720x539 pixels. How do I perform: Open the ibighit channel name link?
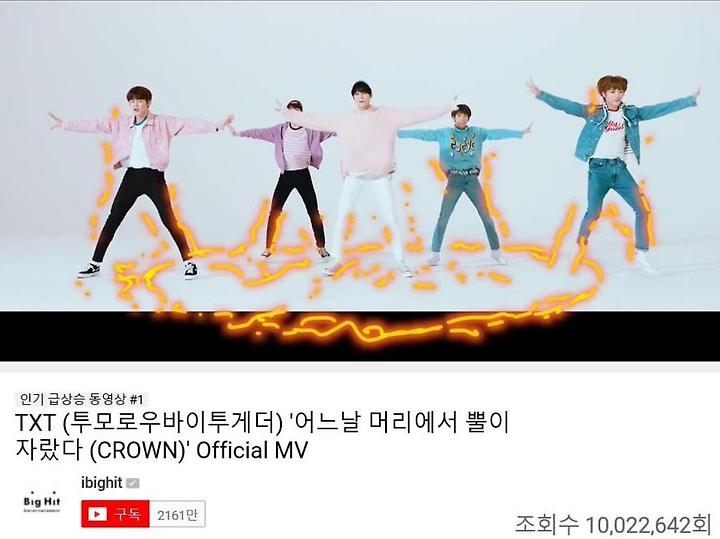[101, 483]
